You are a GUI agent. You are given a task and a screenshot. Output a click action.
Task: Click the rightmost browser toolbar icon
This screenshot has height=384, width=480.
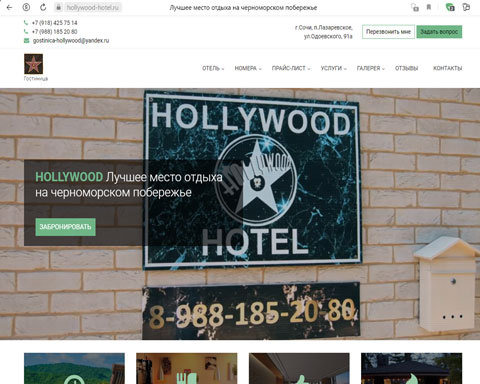(x=466, y=7)
